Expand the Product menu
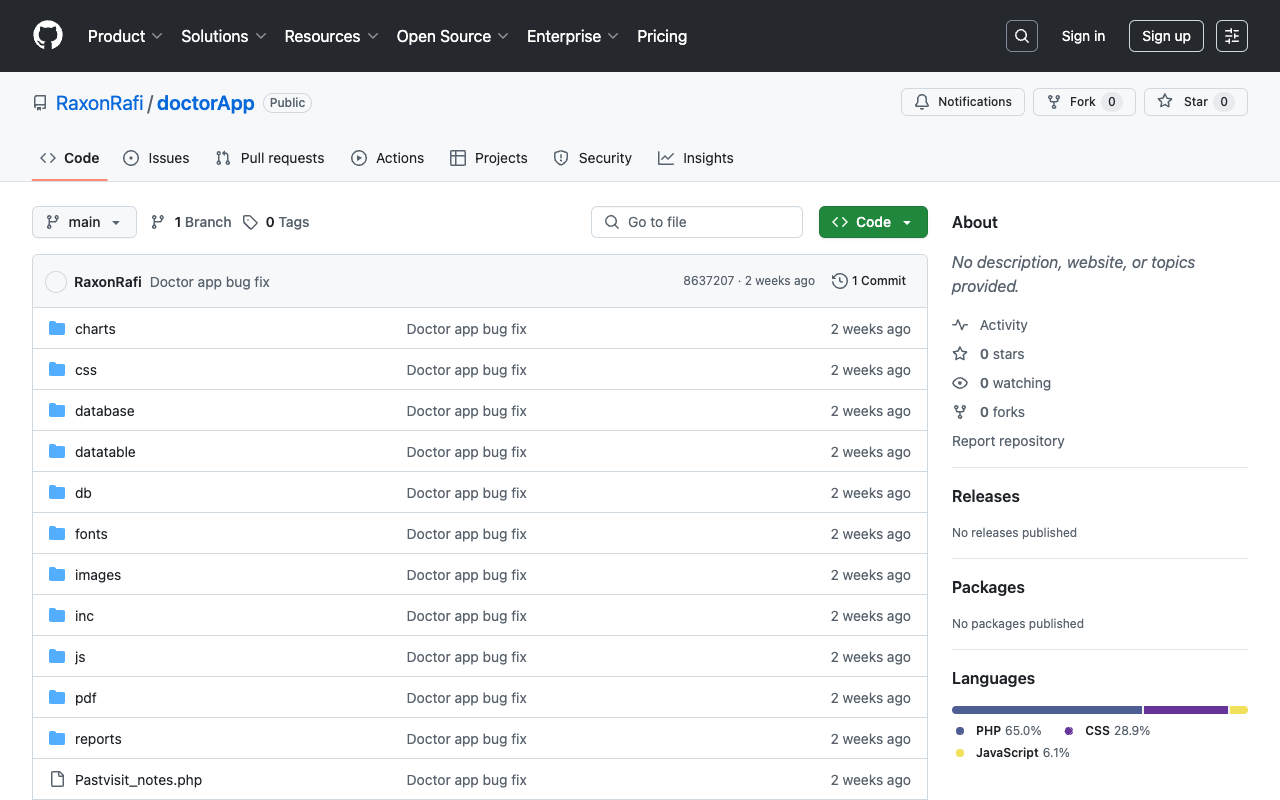This screenshot has height=800, width=1280. [x=125, y=36]
